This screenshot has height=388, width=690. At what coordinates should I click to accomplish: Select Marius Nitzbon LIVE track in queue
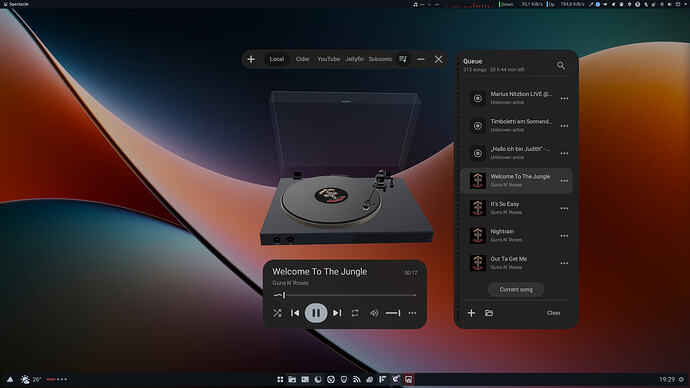pos(516,98)
